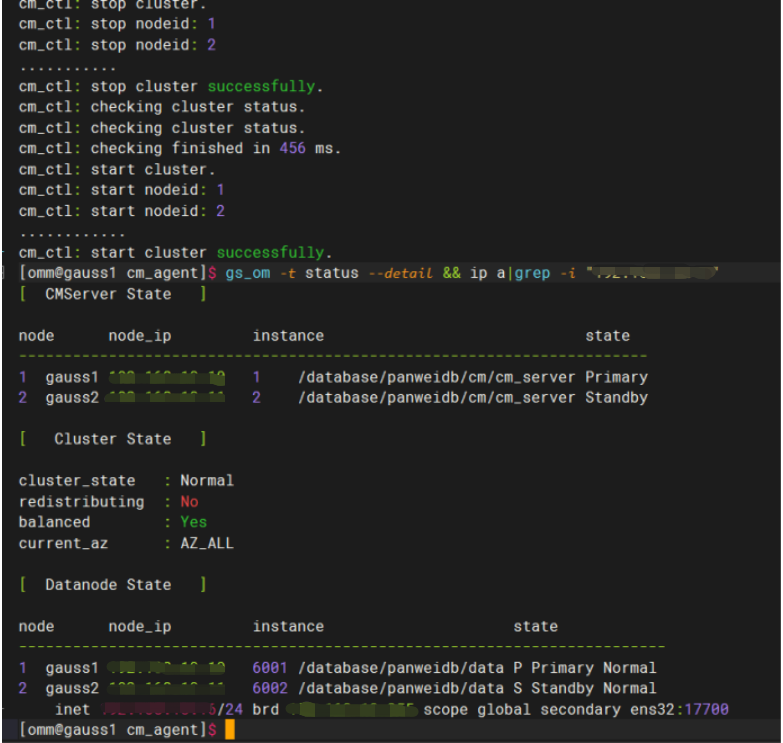Click 'S Standby Normal' datanode state
Image resolution: width=783 pixels, height=743 pixels.
click(x=585, y=689)
